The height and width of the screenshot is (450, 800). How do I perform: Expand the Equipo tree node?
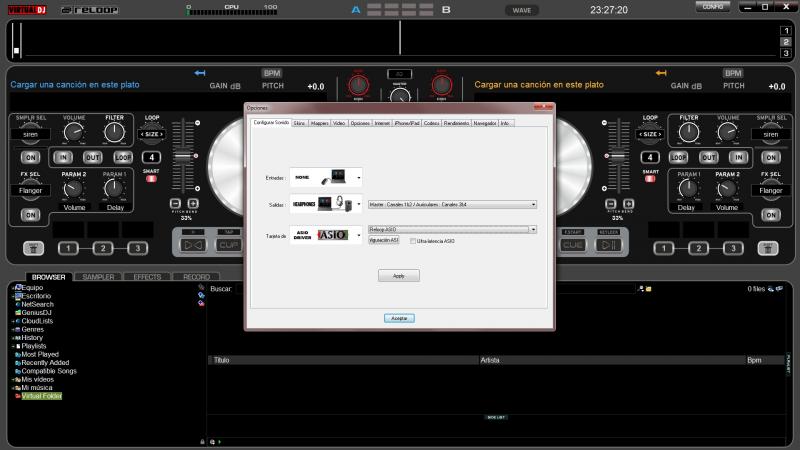point(13,288)
